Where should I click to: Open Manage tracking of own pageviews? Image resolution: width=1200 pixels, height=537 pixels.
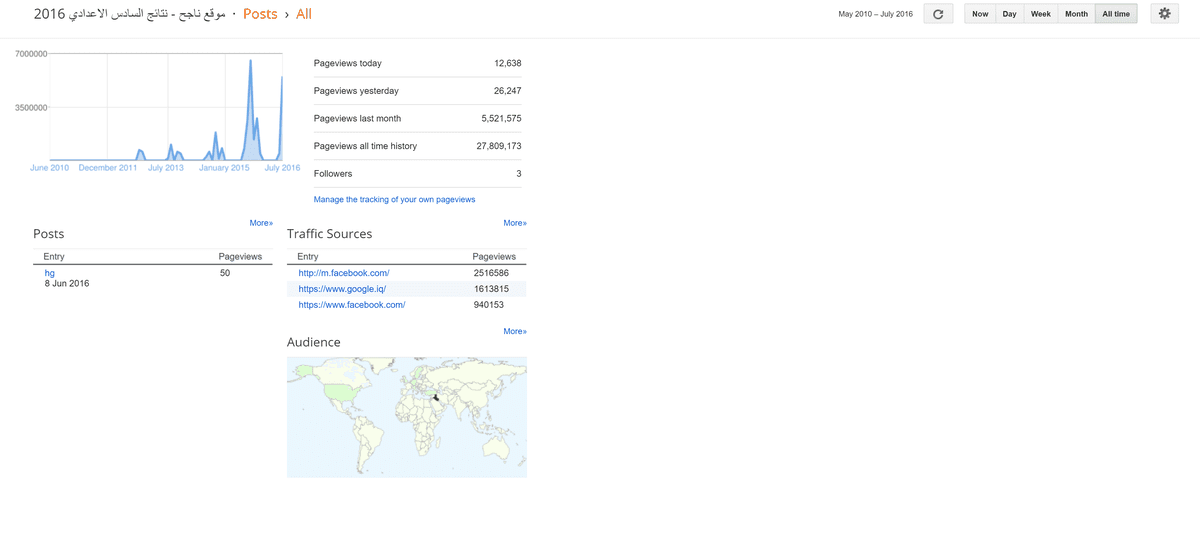tap(394, 200)
